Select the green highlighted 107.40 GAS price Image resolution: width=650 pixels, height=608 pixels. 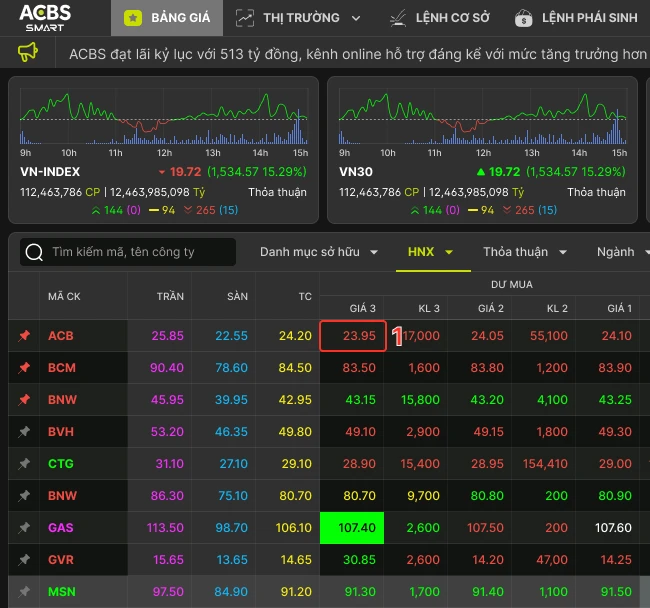tap(352, 528)
